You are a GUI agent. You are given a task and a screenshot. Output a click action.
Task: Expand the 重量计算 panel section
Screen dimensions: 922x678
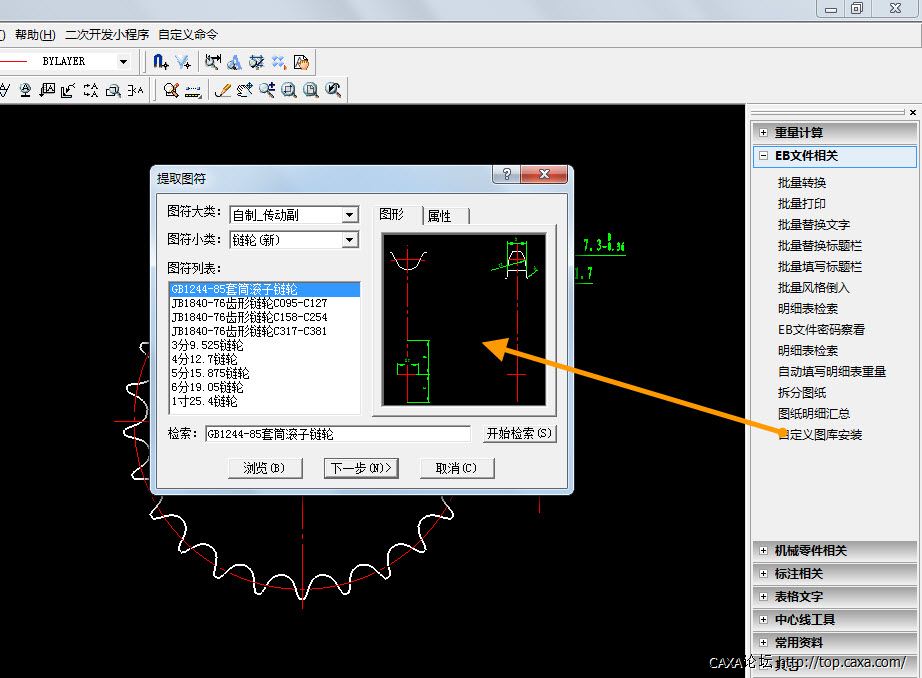point(764,132)
